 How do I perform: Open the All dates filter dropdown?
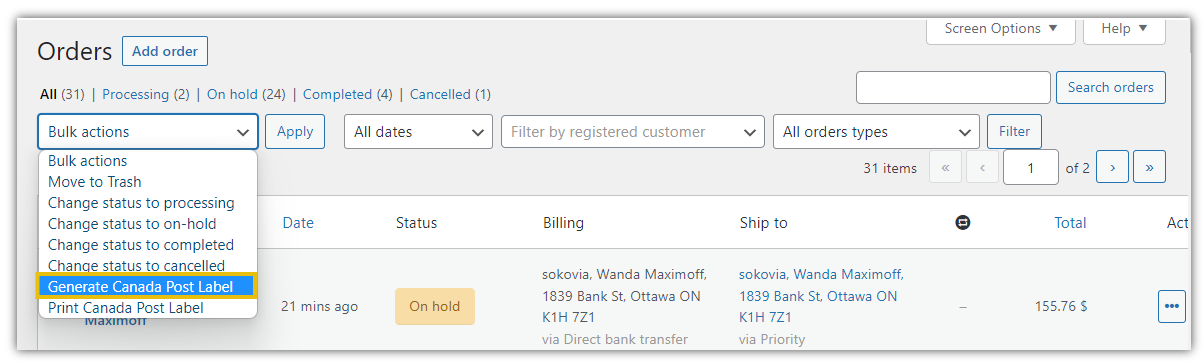tap(418, 132)
